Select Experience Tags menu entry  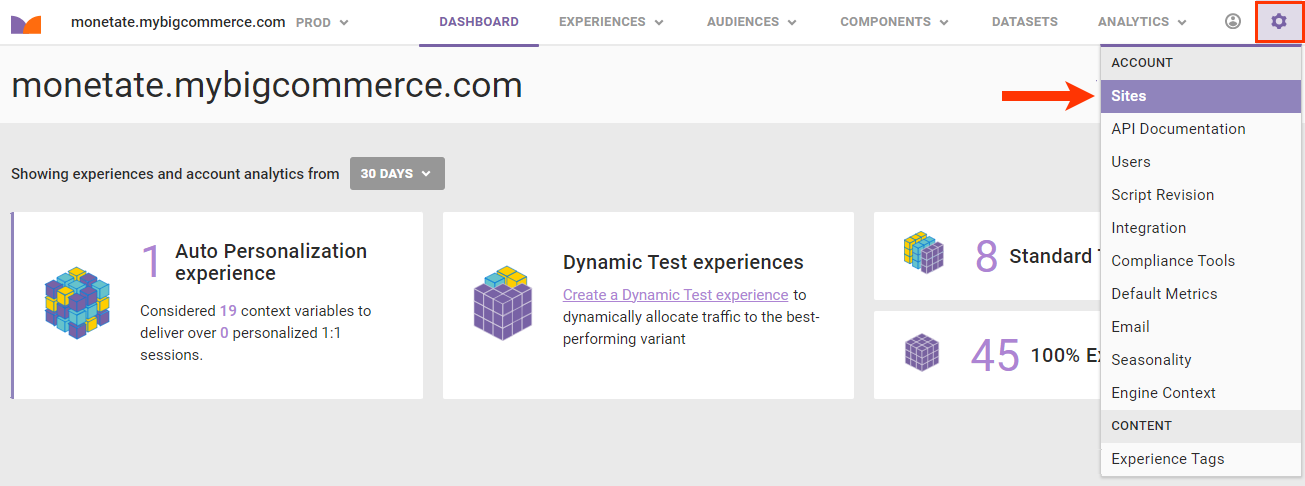coord(1167,459)
